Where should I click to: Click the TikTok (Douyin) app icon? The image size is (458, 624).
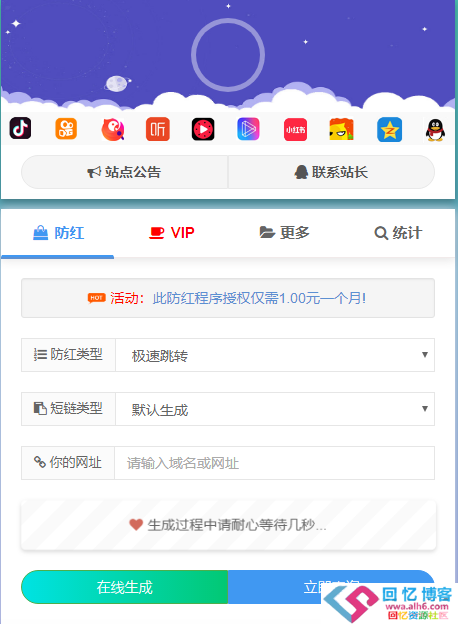tap(20, 128)
